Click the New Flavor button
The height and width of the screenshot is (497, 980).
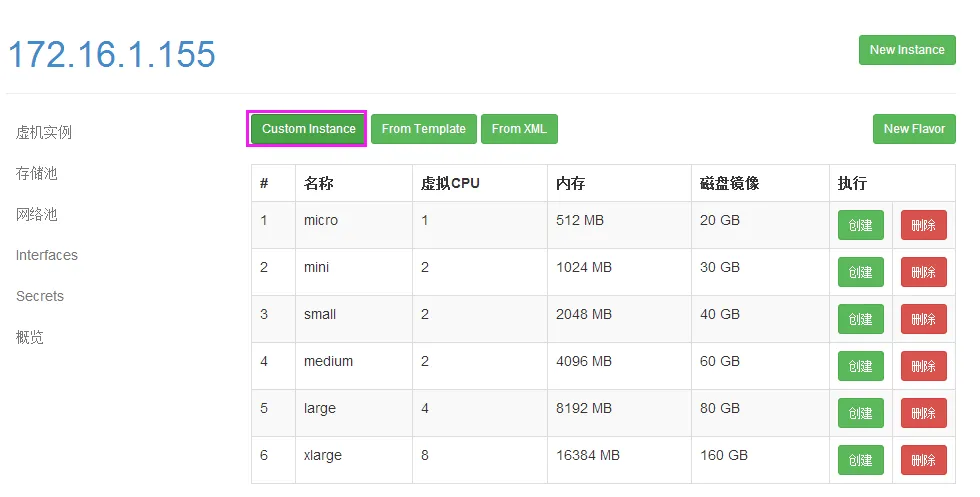pos(913,129)
